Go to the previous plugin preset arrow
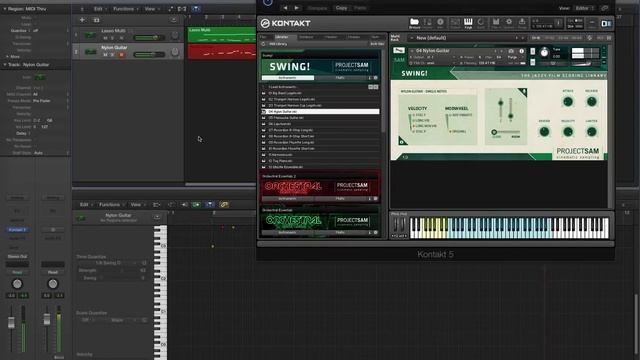The height and width of the screenshot is (360, 640). (x=285, y=8)
